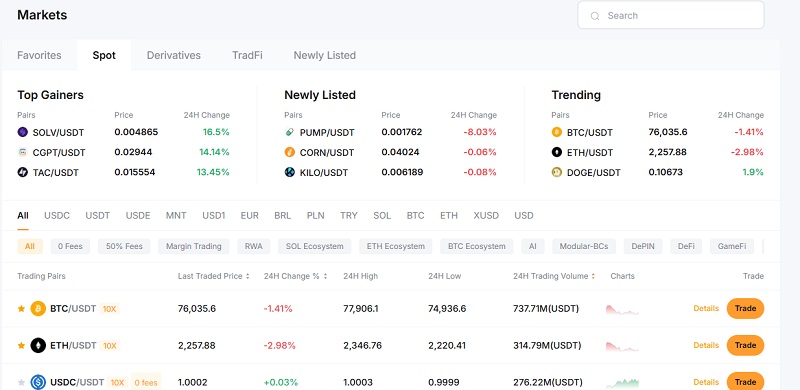Click the CGPT coin icon in Top Gainers
The width and height of the screenshot is (800, 390).
pos(22,152)
